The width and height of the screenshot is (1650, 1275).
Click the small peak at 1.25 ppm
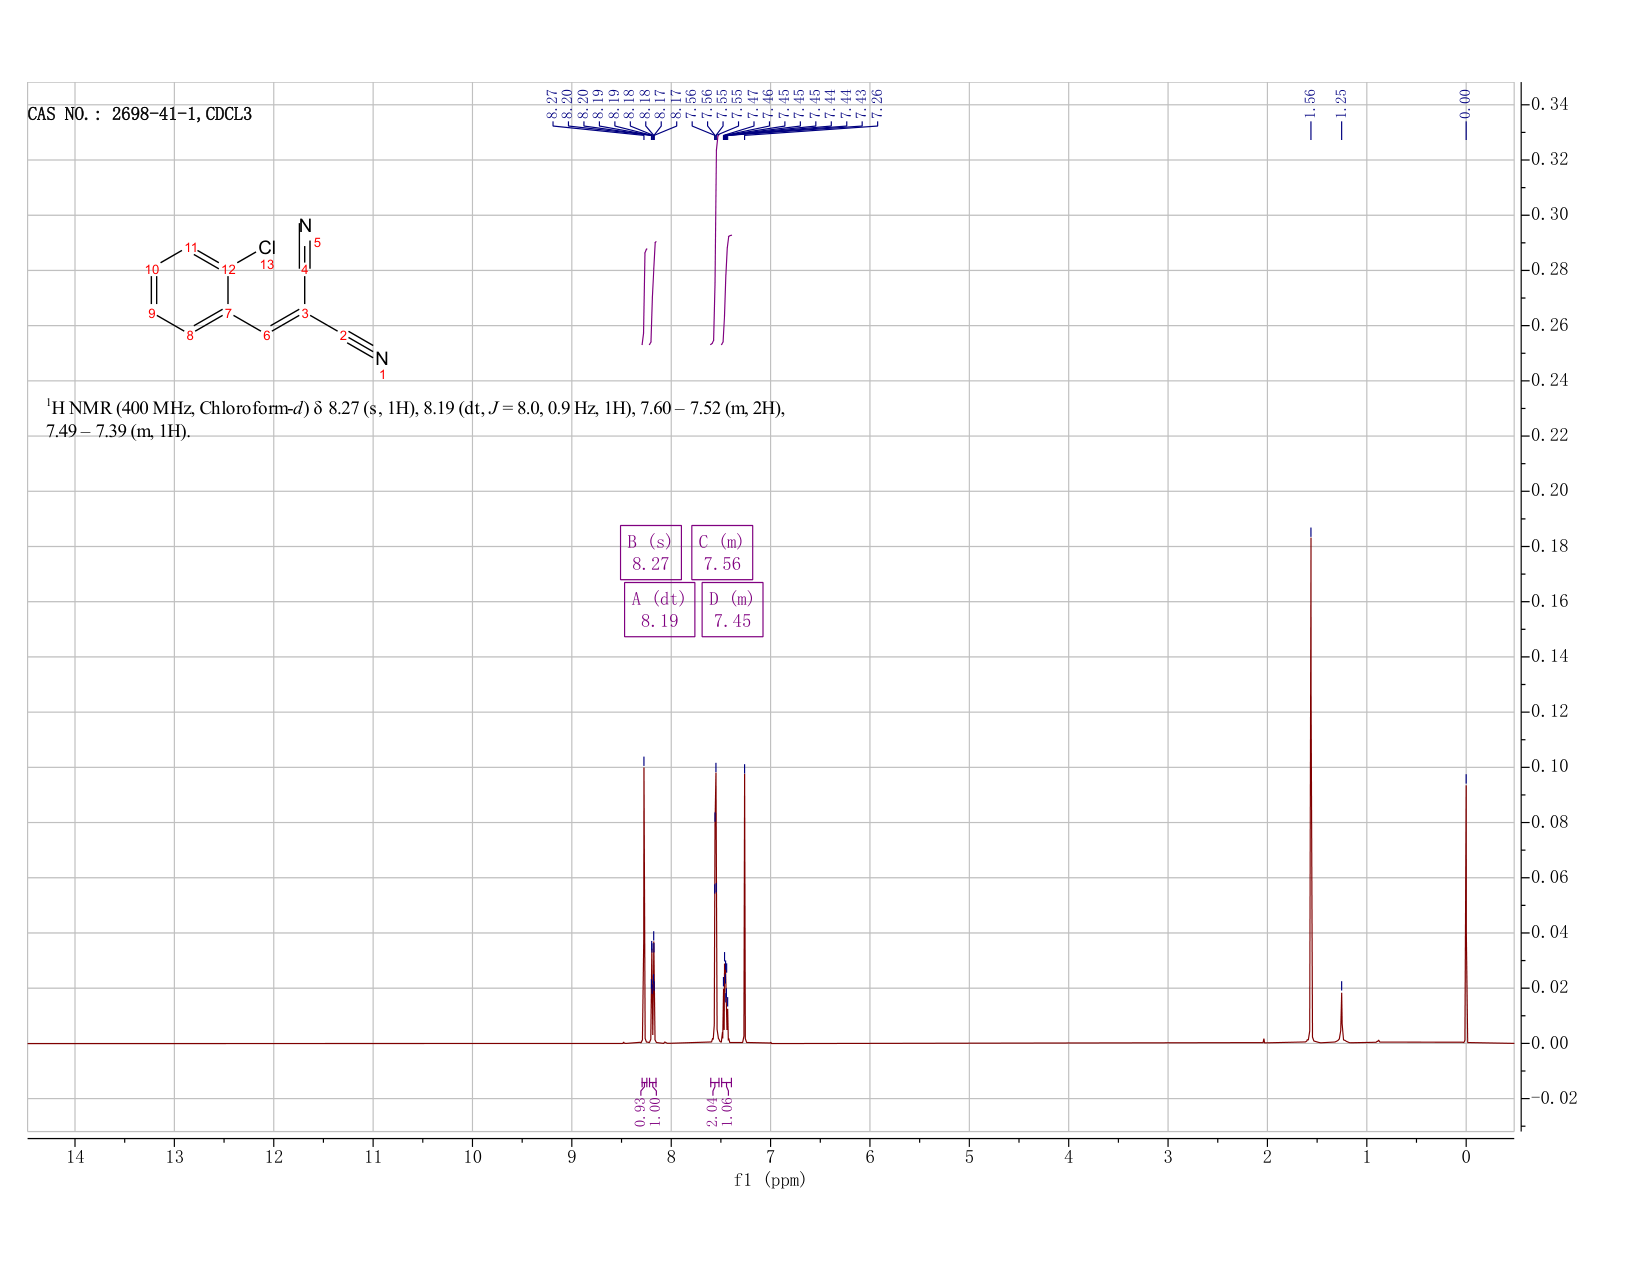coord(1342,1017)
